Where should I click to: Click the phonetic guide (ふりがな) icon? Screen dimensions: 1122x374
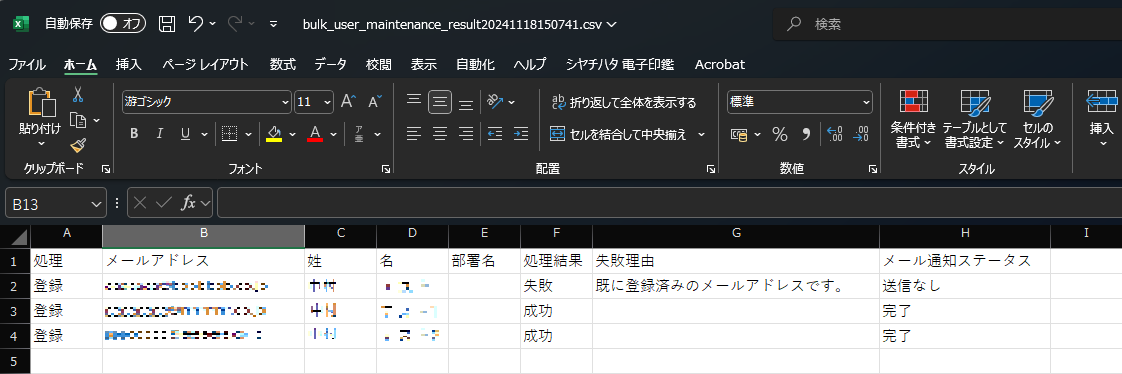(360, 133)
